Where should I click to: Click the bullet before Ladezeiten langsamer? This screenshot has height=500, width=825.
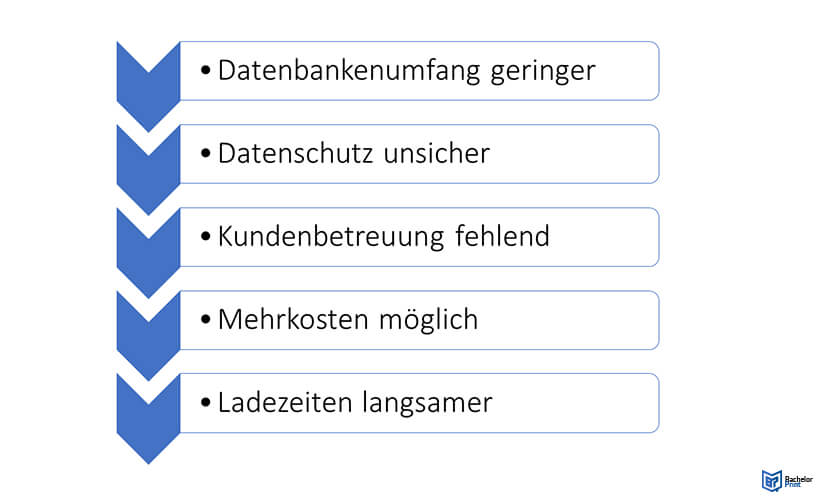tap(206, 403)
